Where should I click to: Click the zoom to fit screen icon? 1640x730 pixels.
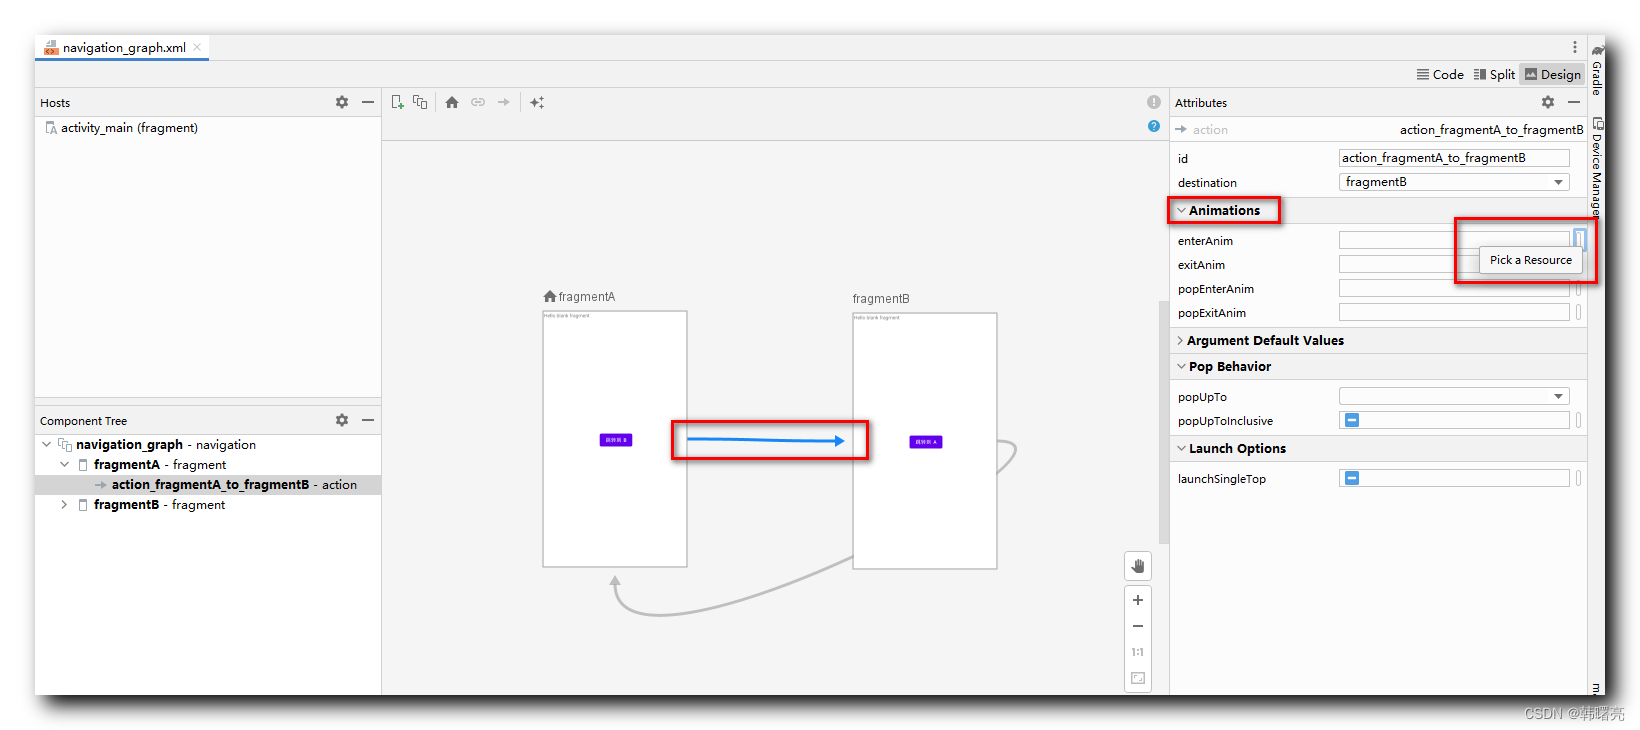click(1138, 678)
